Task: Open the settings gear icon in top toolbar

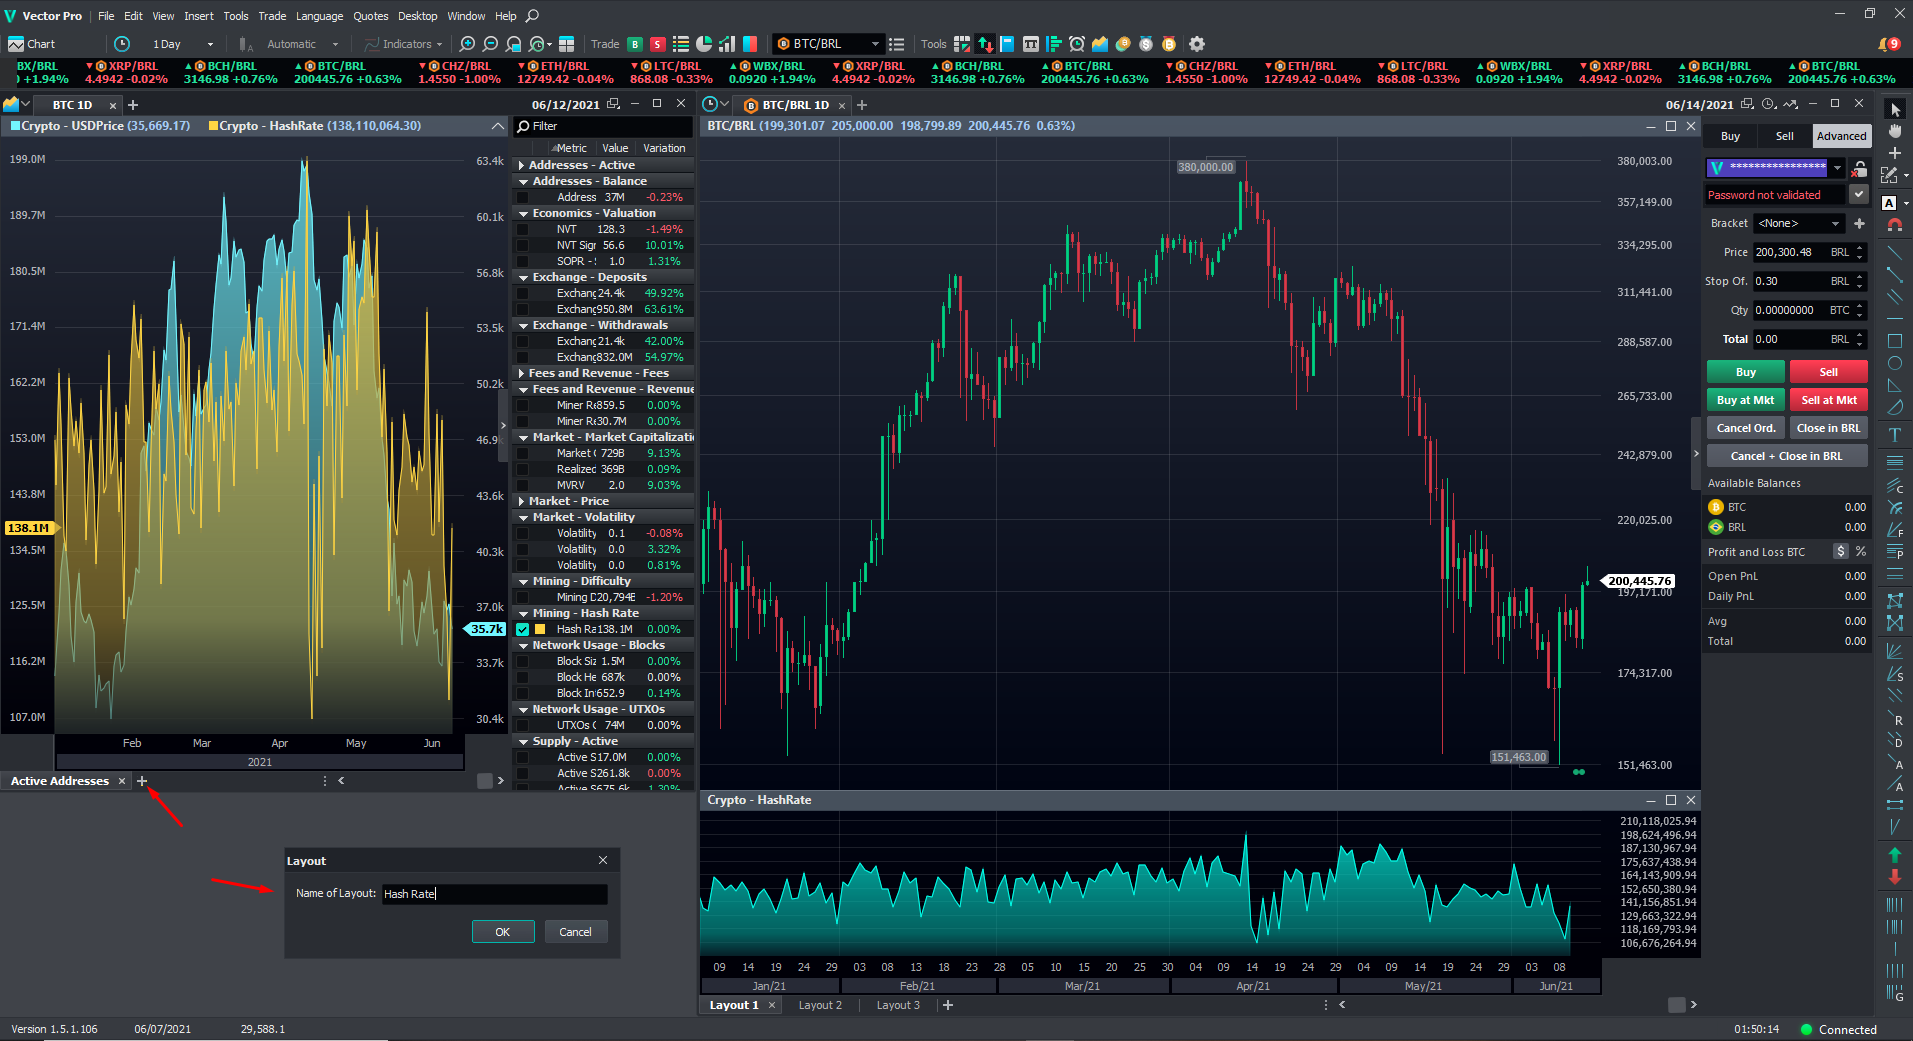Action: point(1196,44)
